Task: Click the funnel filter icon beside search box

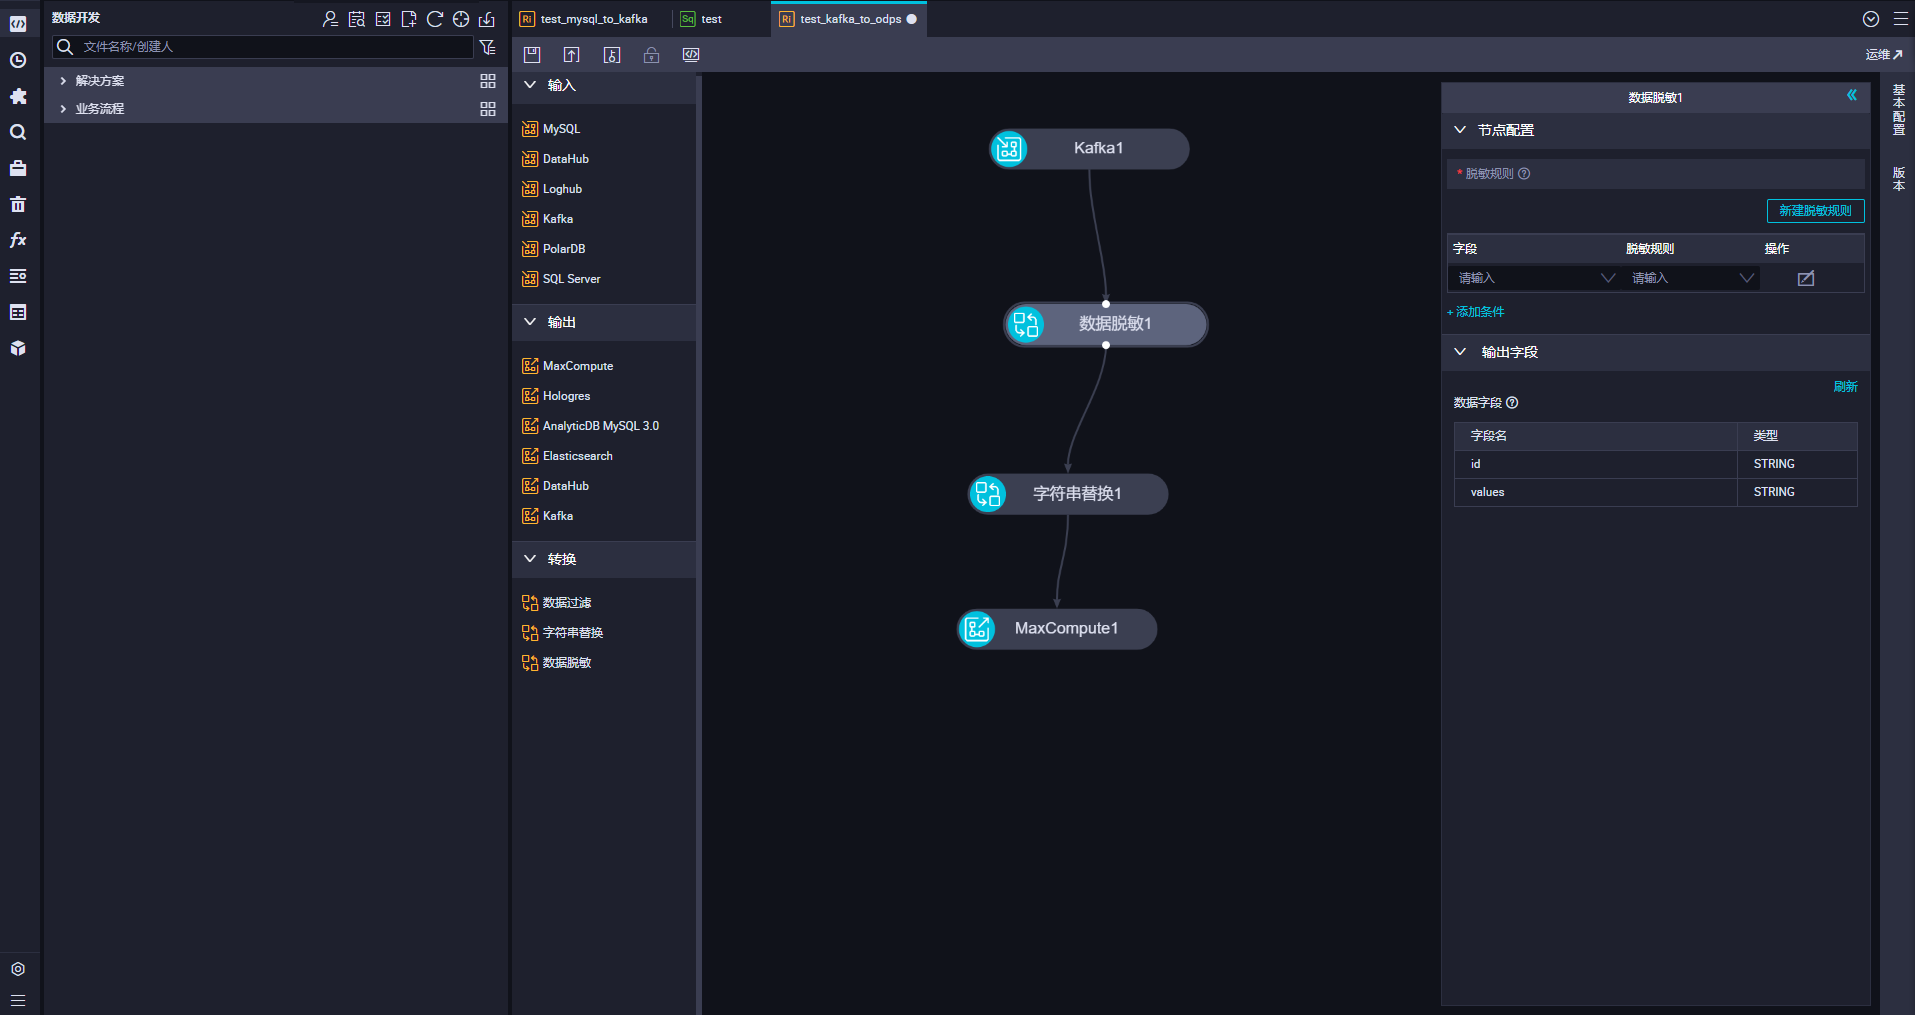Action: 488,47
